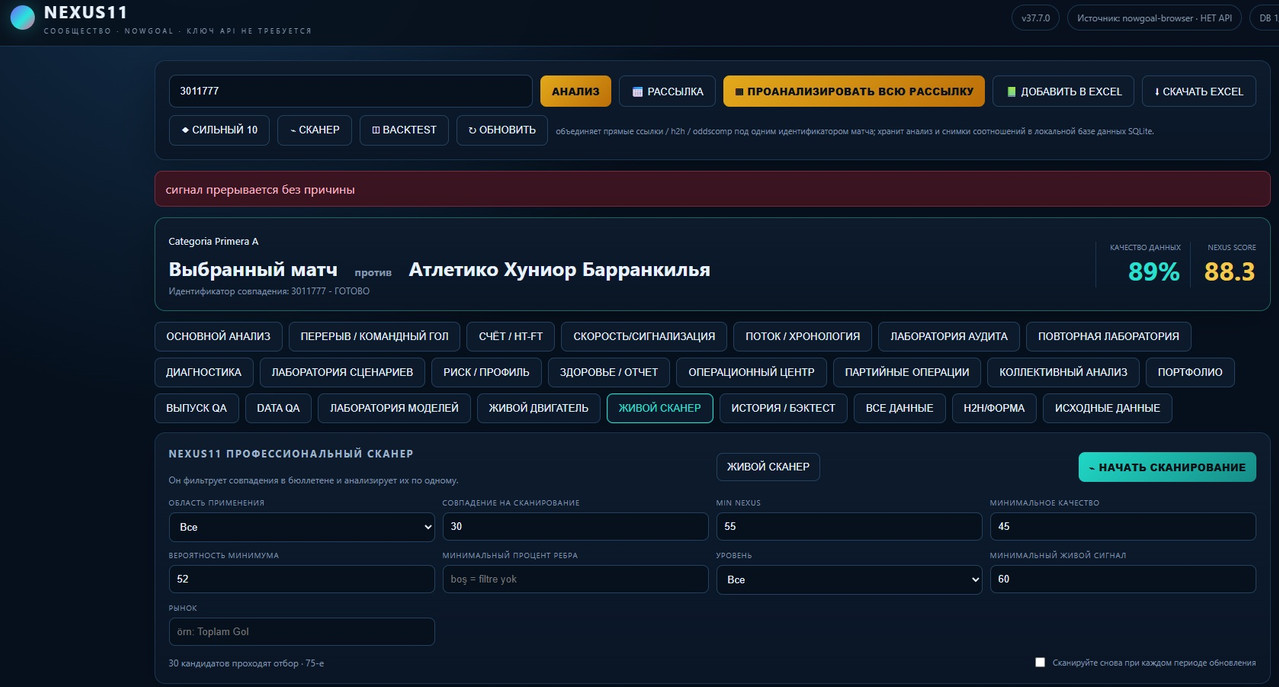Viewport: 1279px width, 687px height.
Task: Click the МИНИМАЛЬНЫЙ ПРОЦЕНТ РЕБРА input field
Action: click(575, 579)
